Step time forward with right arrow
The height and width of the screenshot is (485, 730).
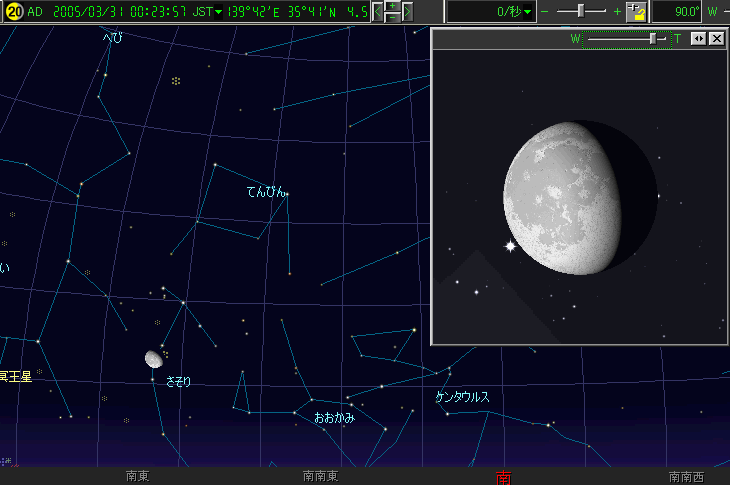[x=407, y=12]
